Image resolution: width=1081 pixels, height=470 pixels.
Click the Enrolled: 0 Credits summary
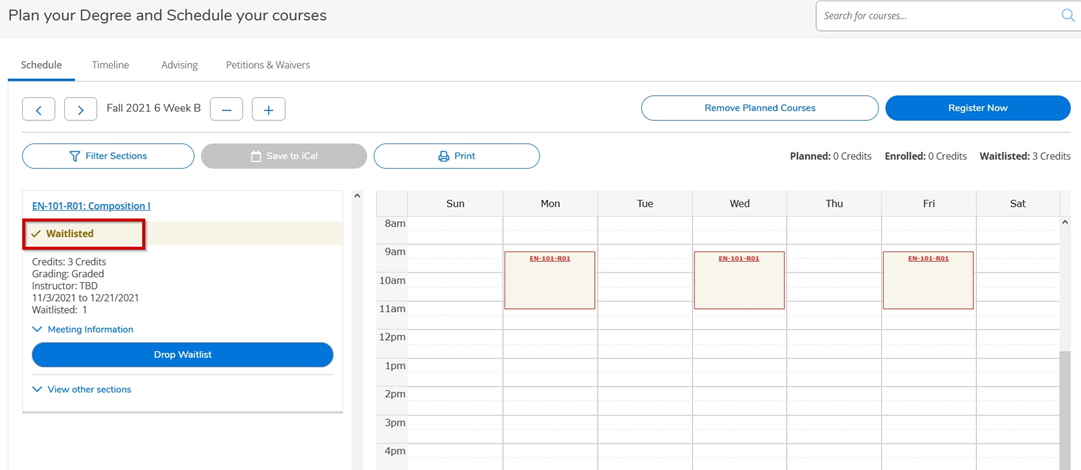(925, 156)
